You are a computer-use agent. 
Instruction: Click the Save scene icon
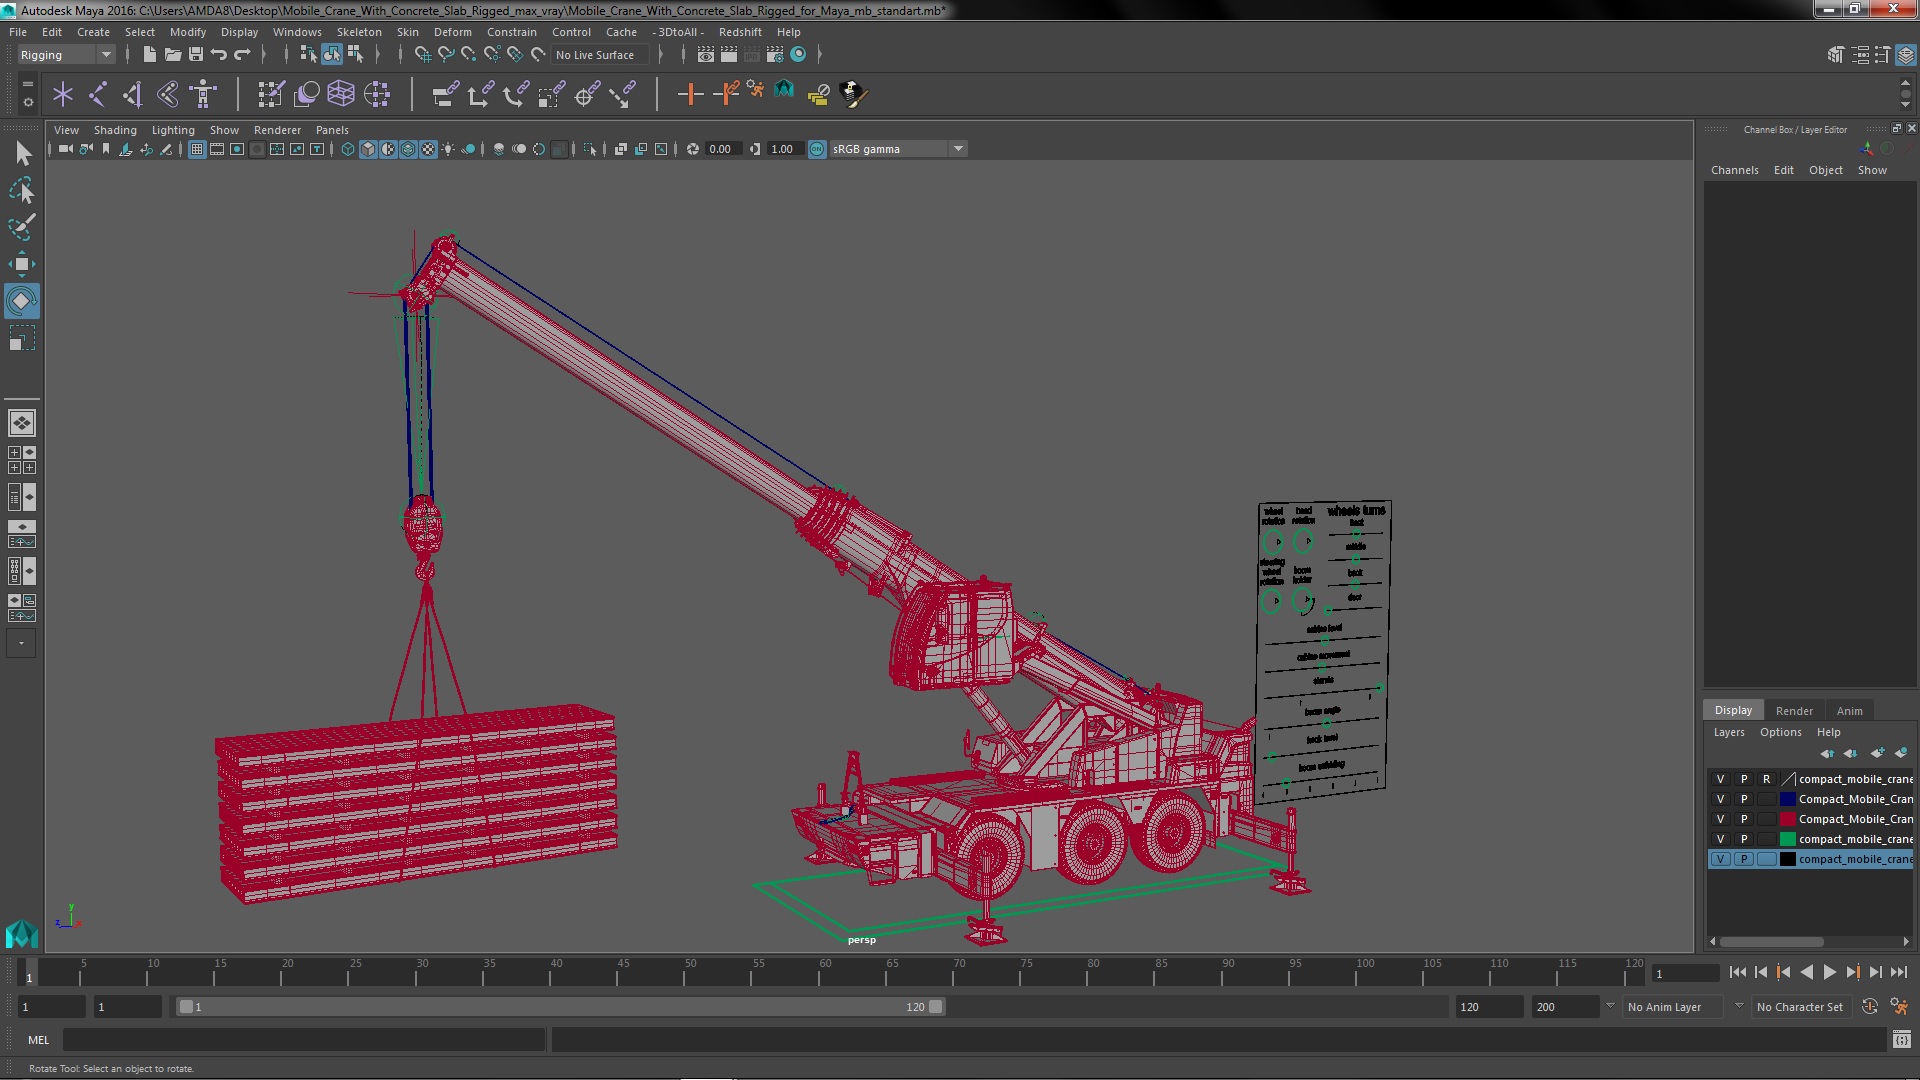pyautogui.click(x=196, y=54)
